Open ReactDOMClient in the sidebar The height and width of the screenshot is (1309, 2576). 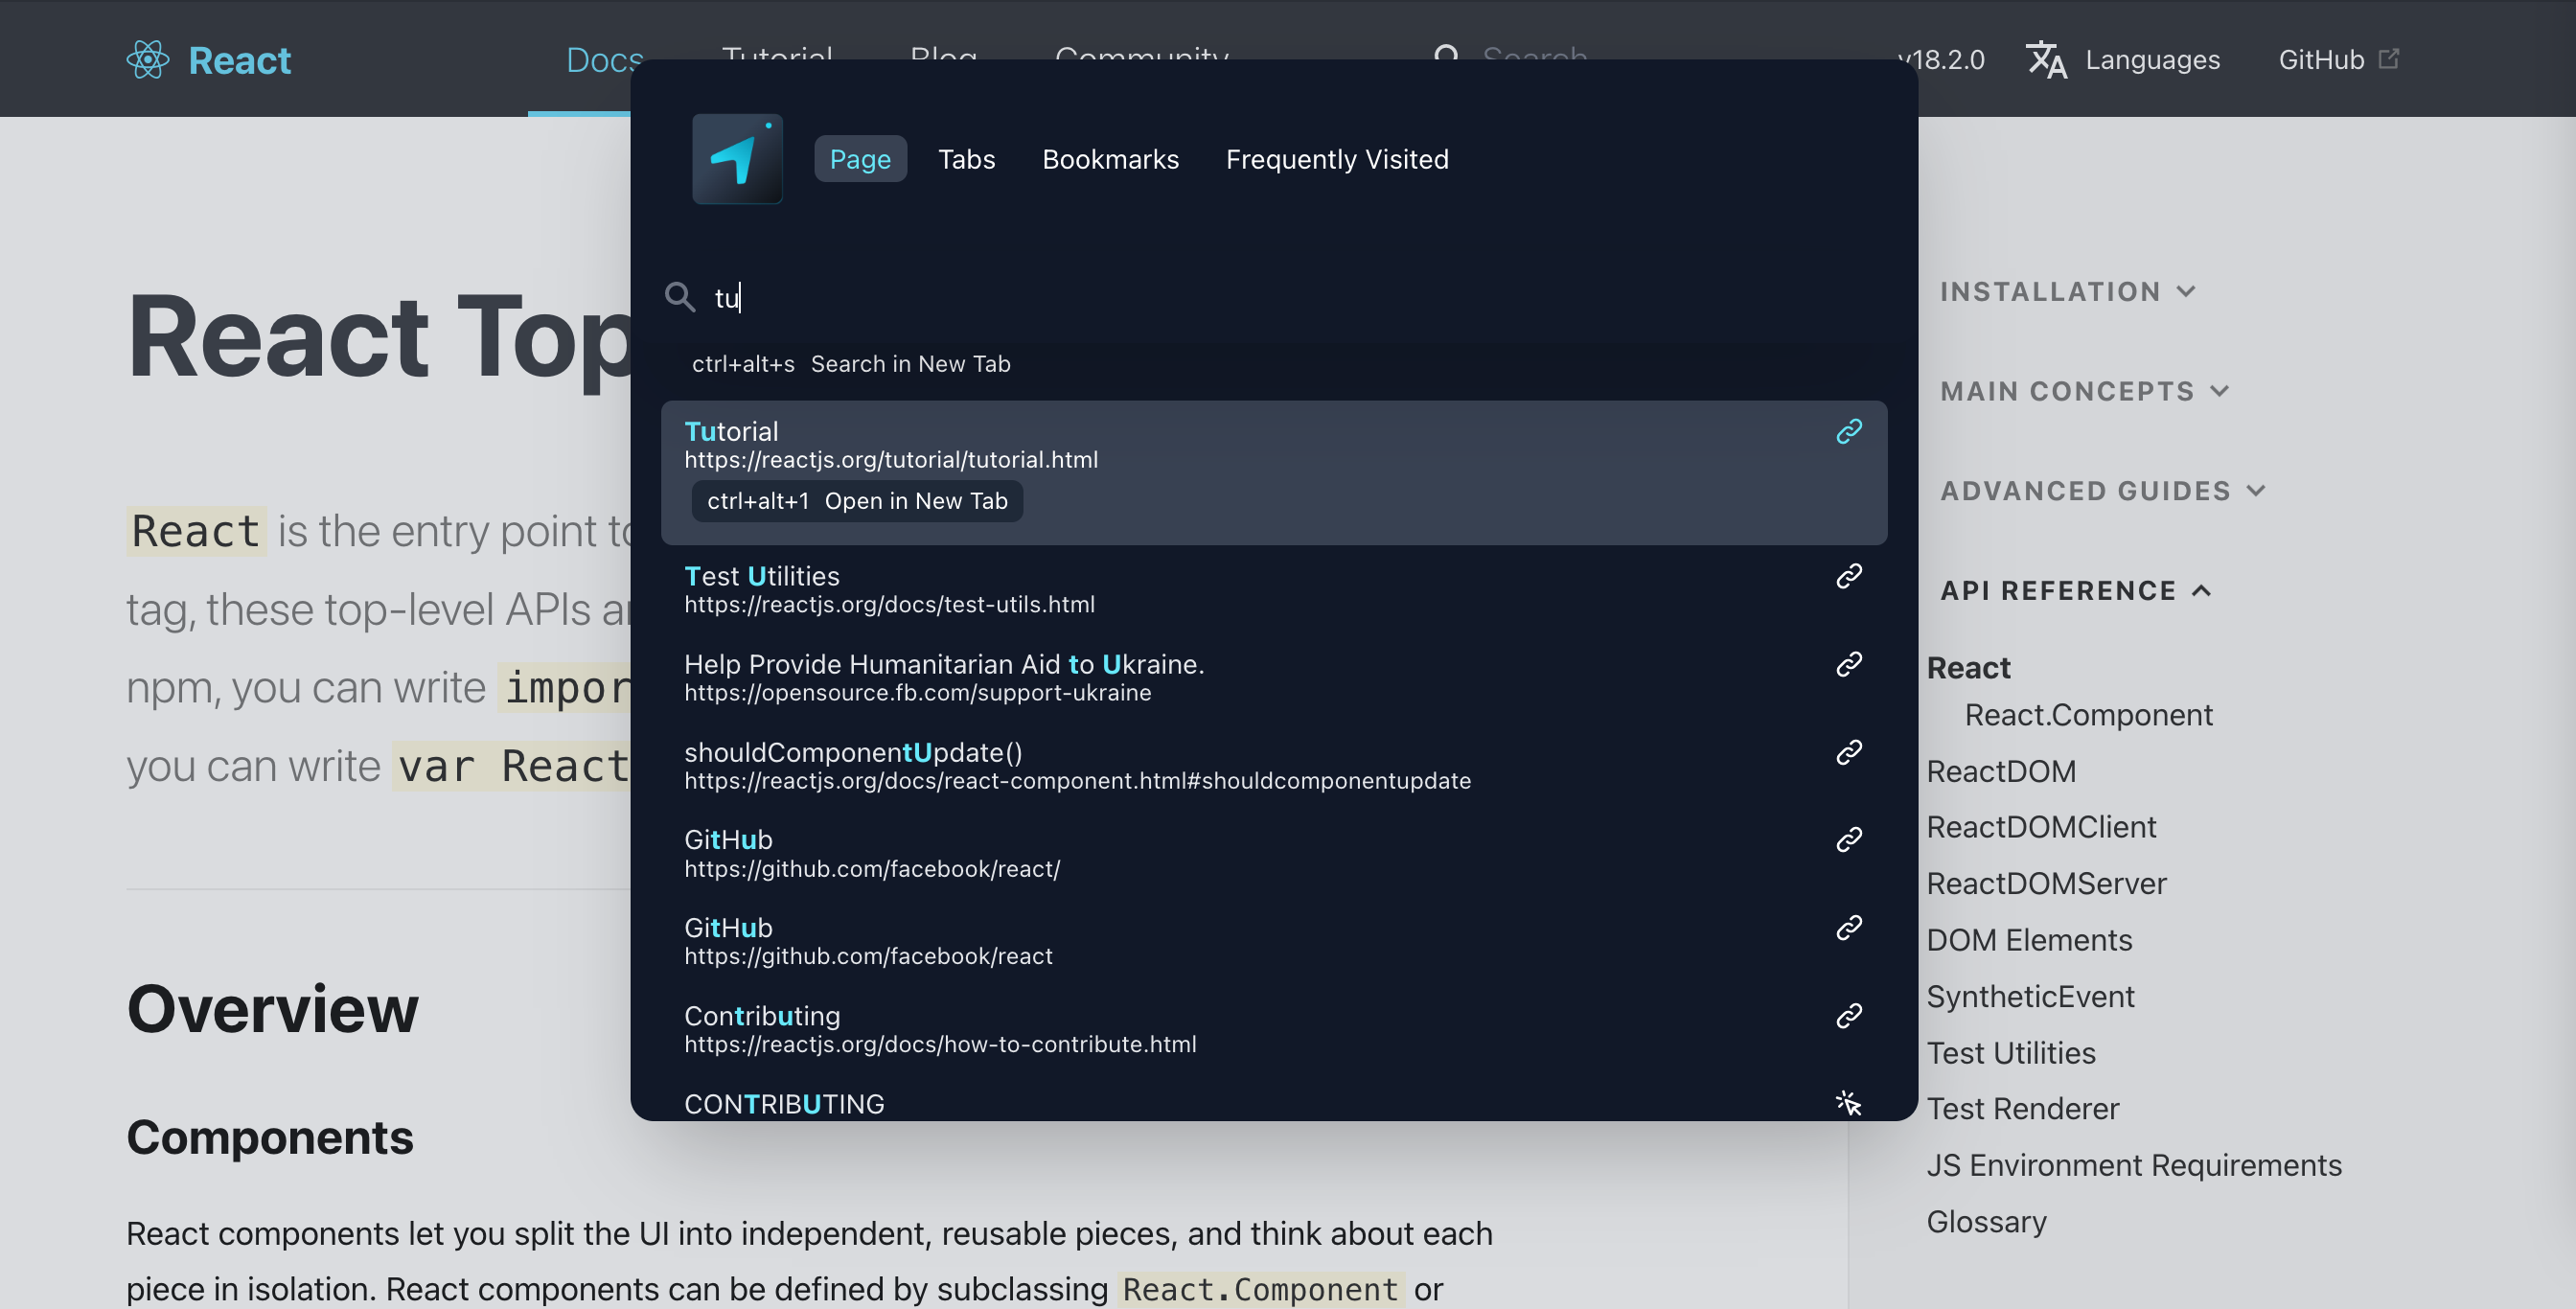[x=2041, y=827]
